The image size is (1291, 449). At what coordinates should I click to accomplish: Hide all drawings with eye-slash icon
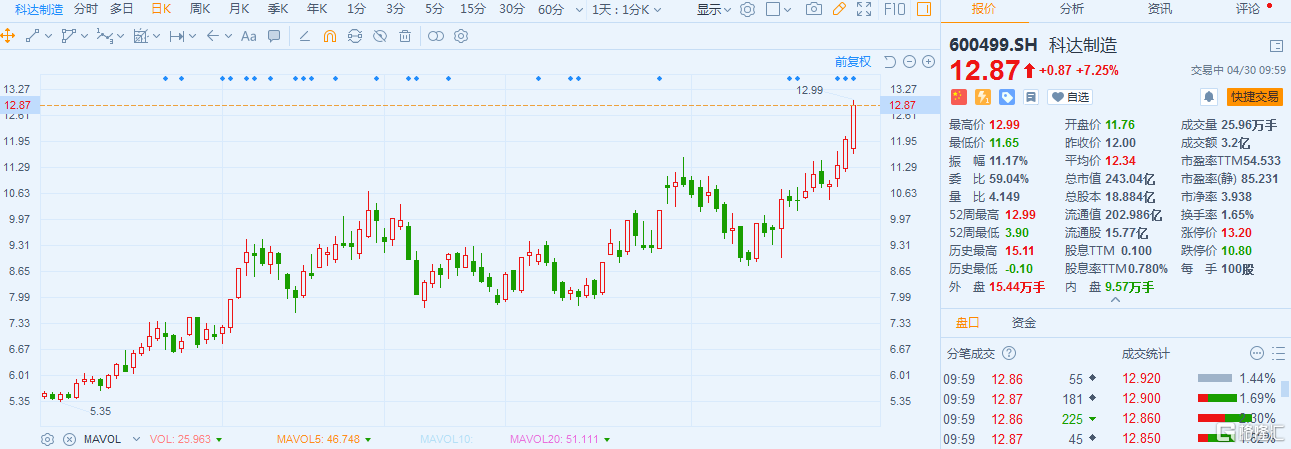[379, 36]
